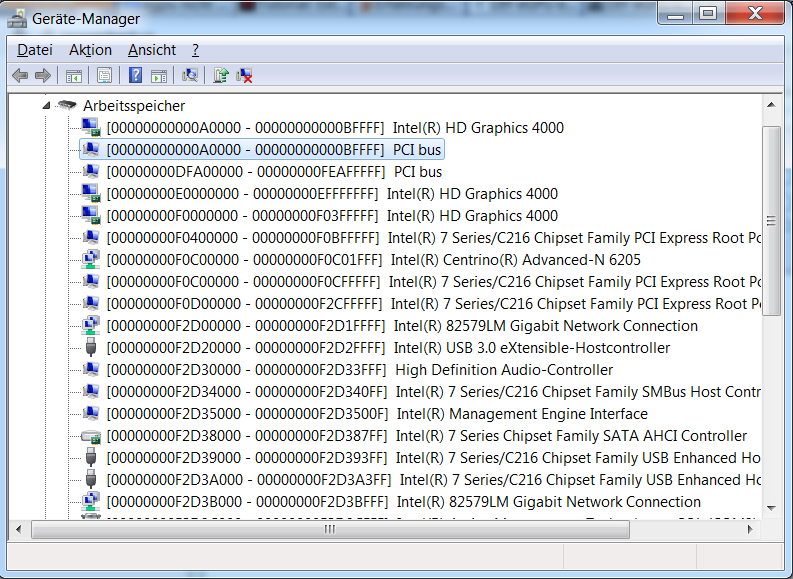Select the F0000000 - F03FFFFF HD Graphics 4000 entry
The width and height of the screenshot is (793, 579).
click(332, 216)
